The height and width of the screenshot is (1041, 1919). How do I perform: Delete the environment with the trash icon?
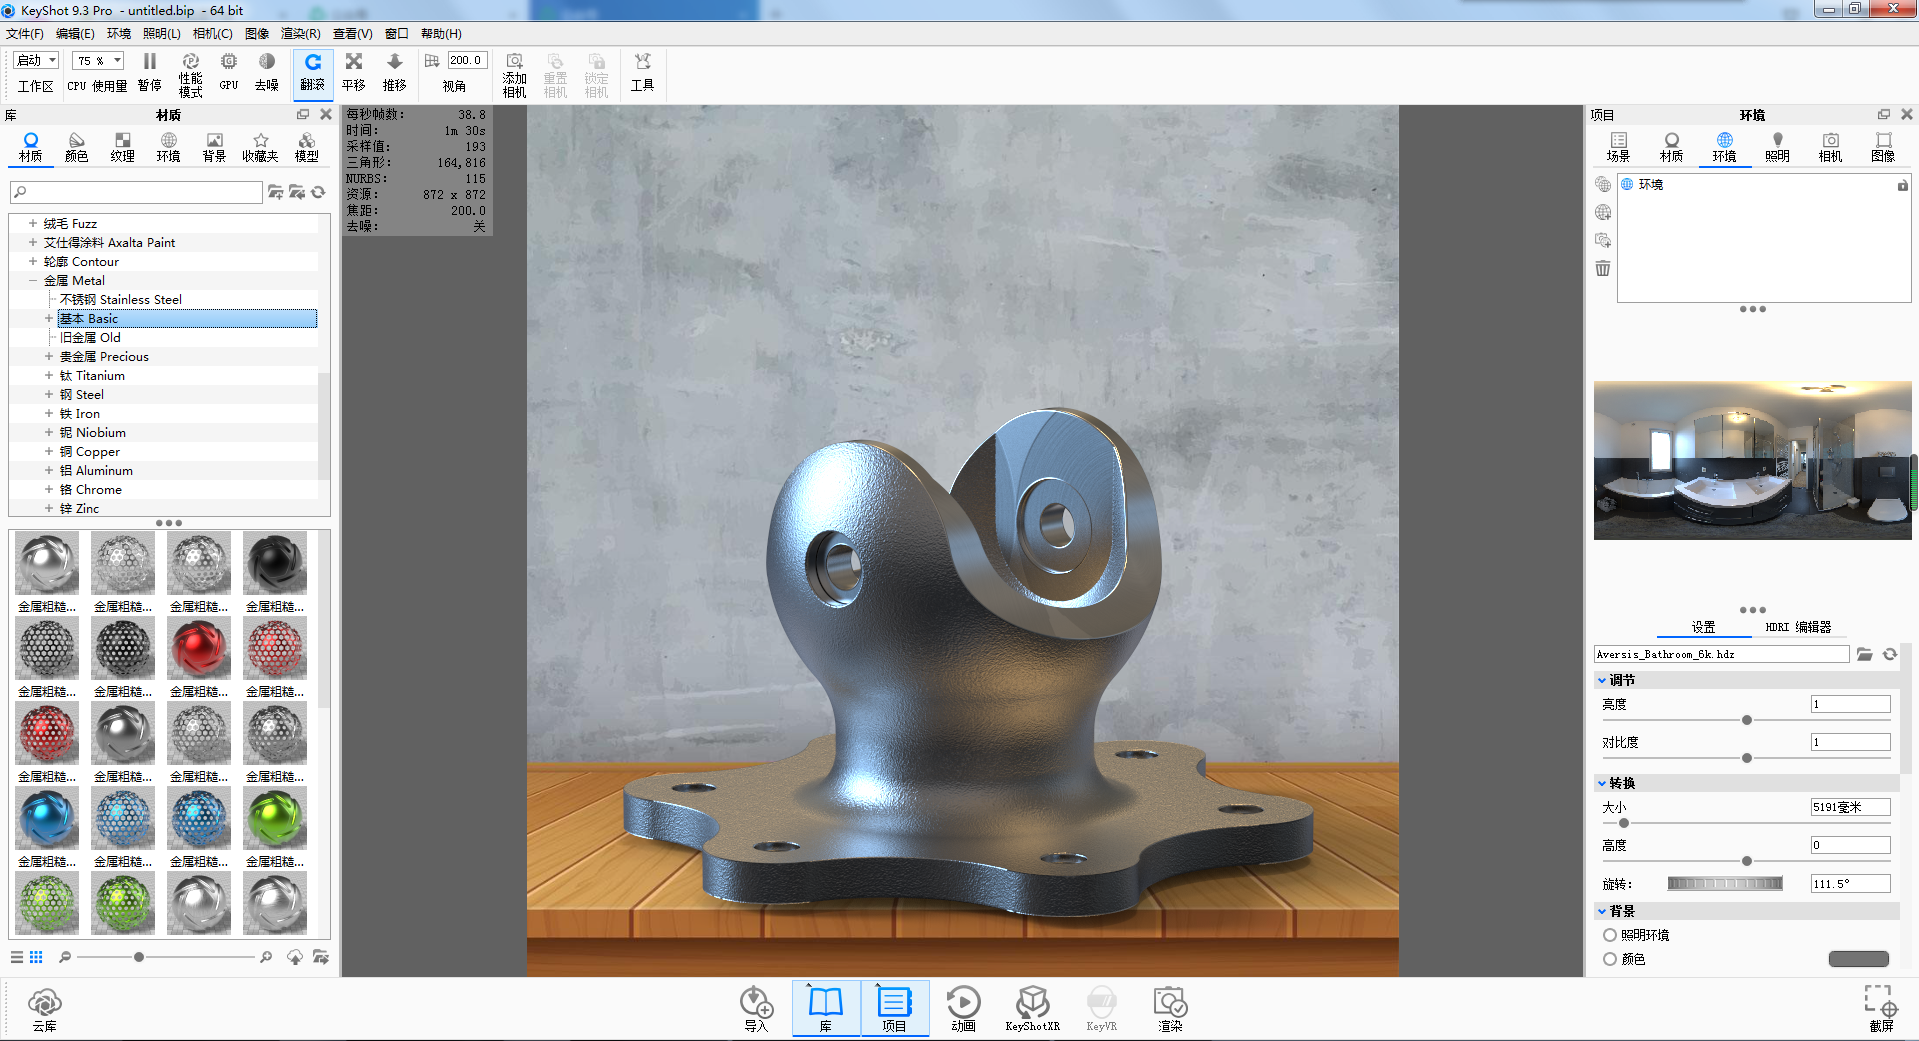point(1603,268)
